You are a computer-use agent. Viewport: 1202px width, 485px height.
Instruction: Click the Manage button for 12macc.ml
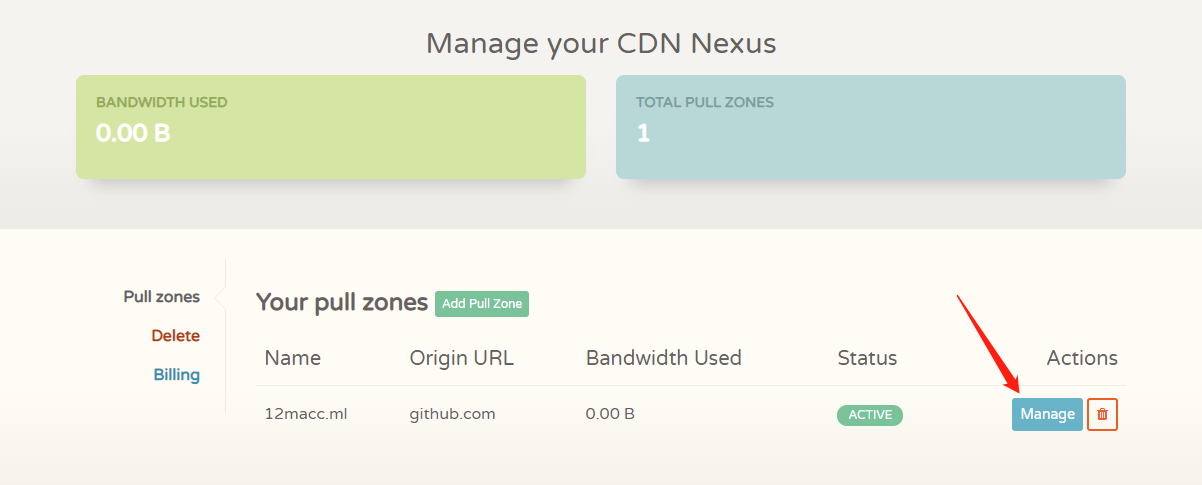pyautogui.click(x=1047, y=414)
